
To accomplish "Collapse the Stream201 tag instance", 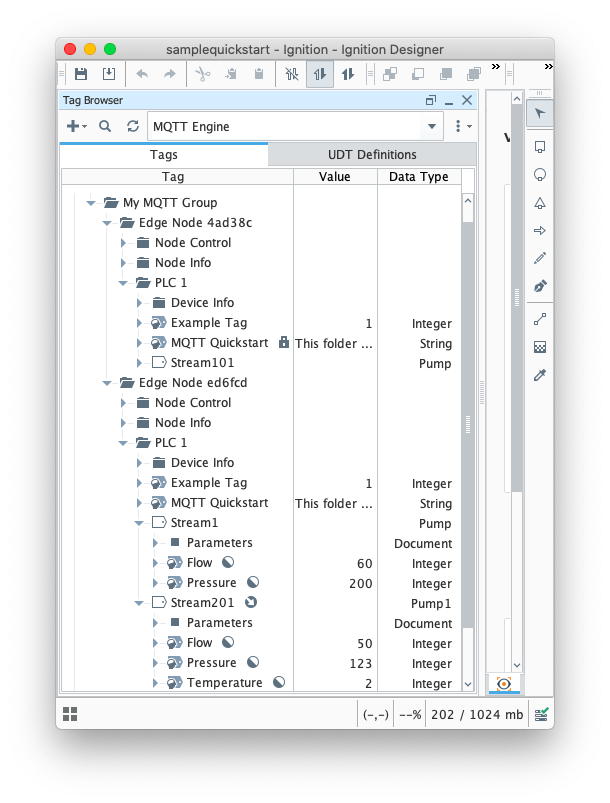I will click(x=138, y=603).
